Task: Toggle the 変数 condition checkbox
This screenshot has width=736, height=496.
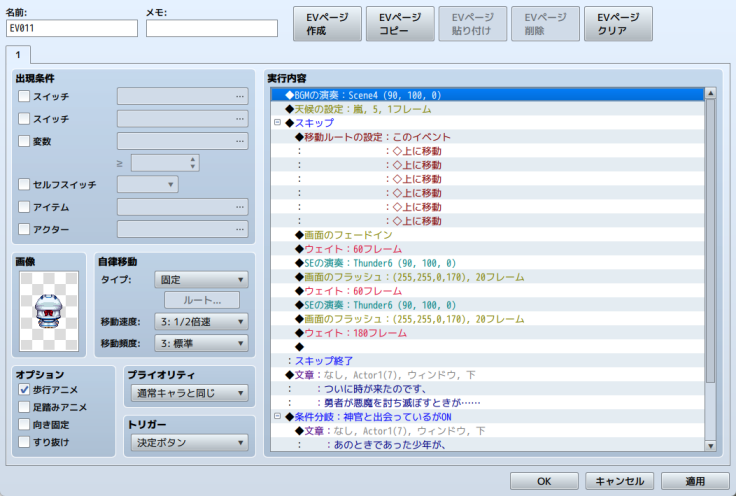Action: click(25, 141)
